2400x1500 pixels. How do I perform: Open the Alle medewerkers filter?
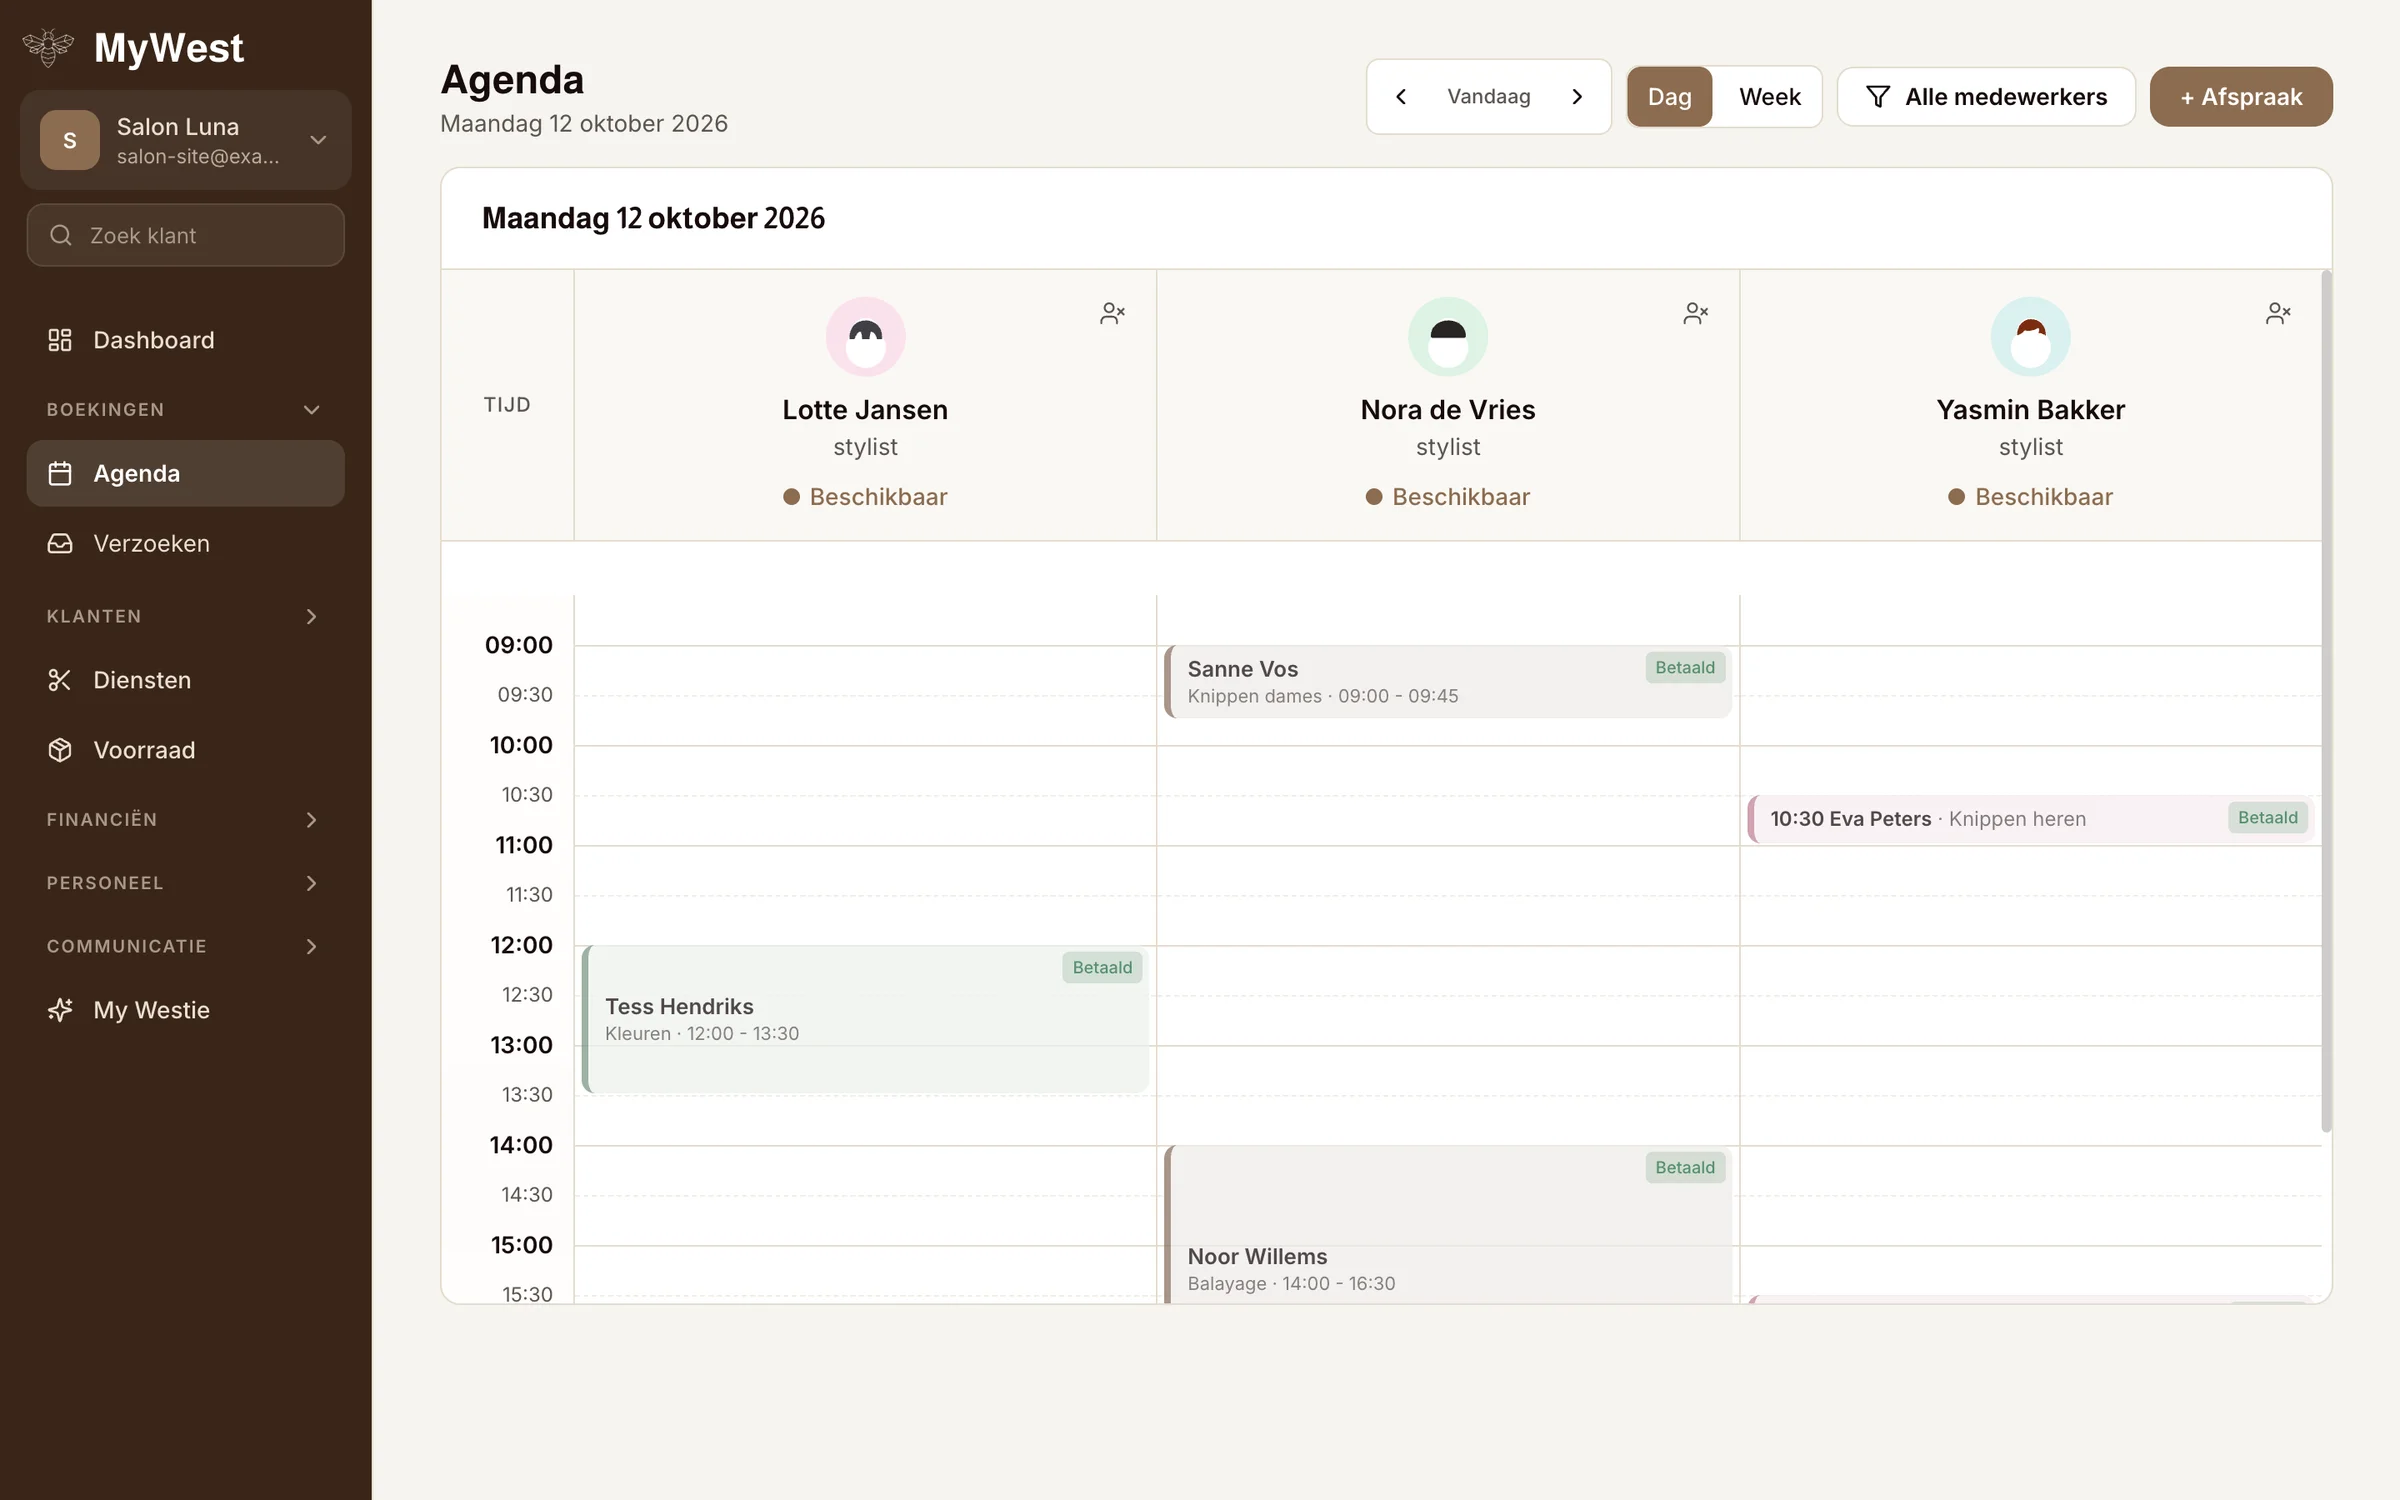[x=1986, y=96]
